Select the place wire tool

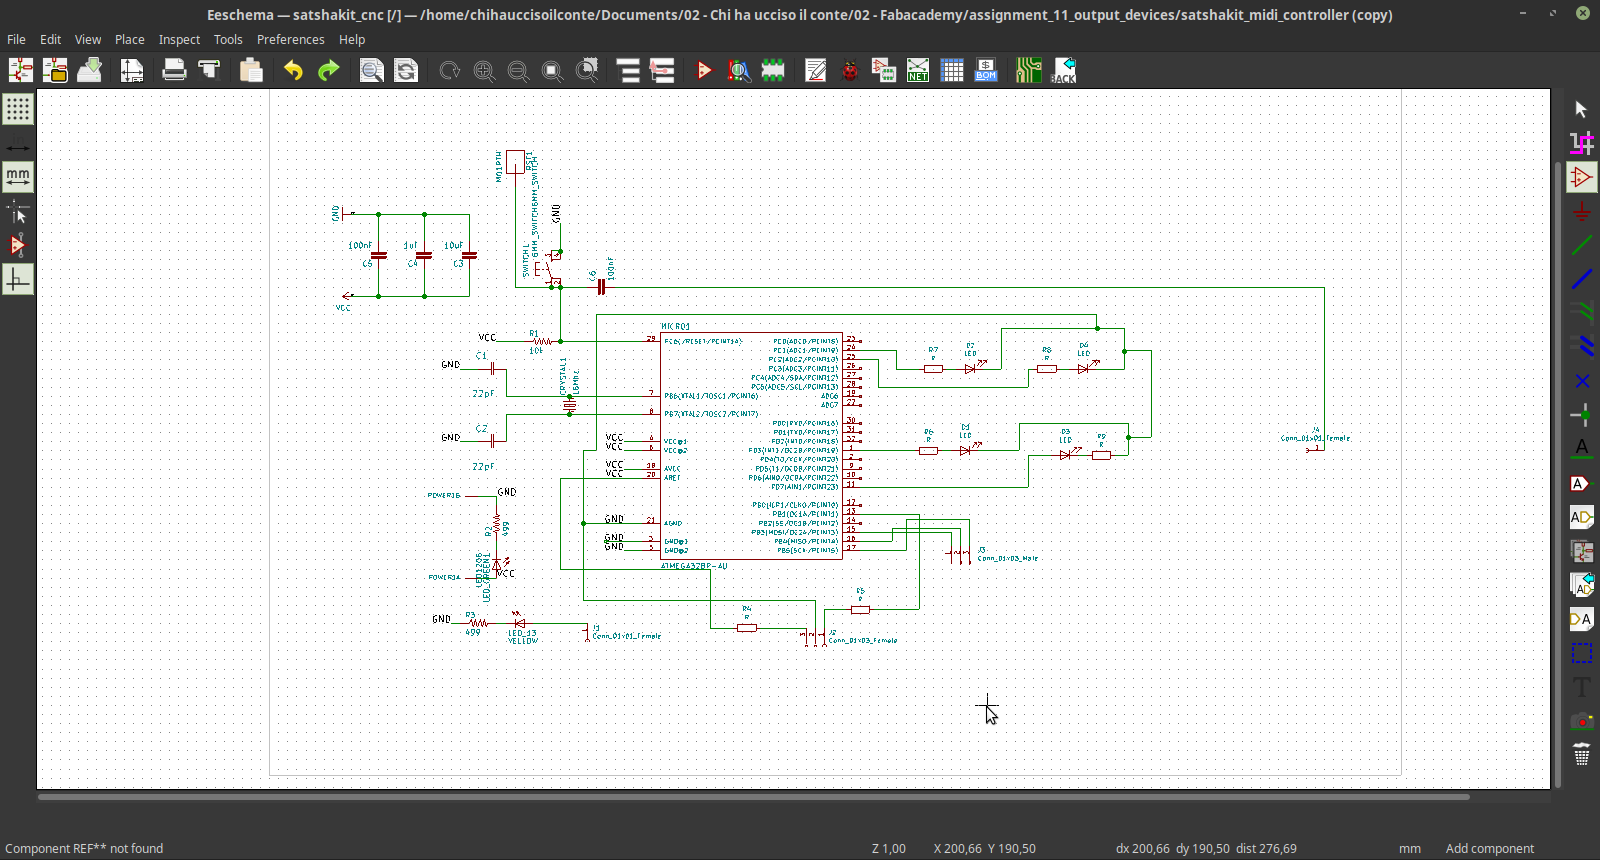point(1581,245)
